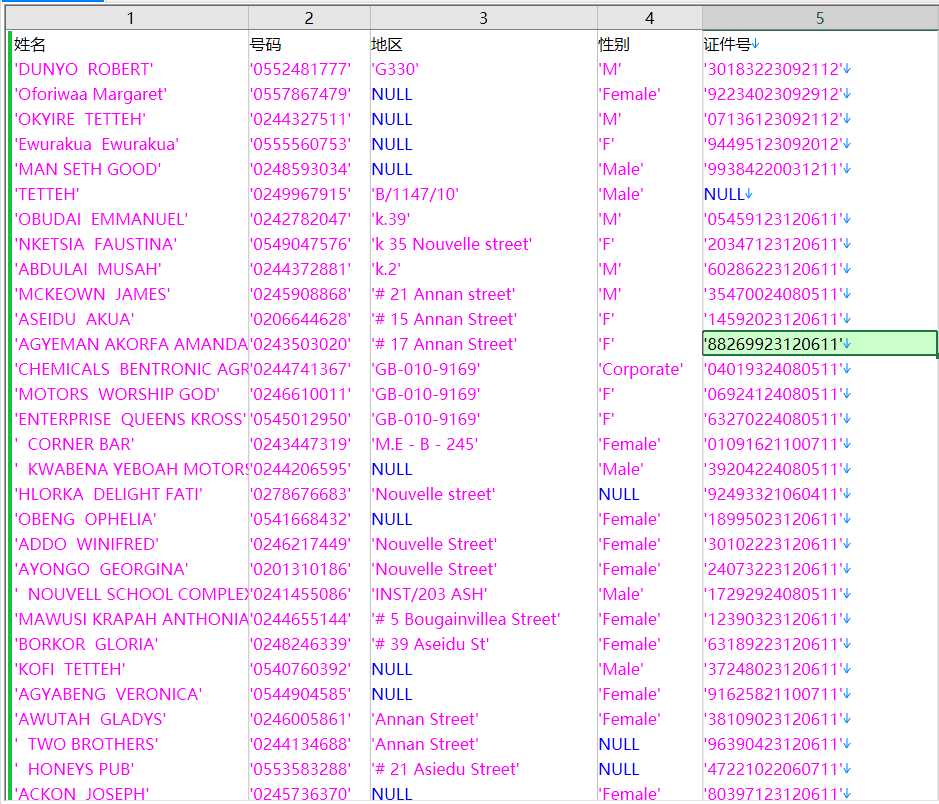Select cell 'CHEMICALS BENTRONIC AGR'
Screen dimensions: 939x804
tap(131, 369)
